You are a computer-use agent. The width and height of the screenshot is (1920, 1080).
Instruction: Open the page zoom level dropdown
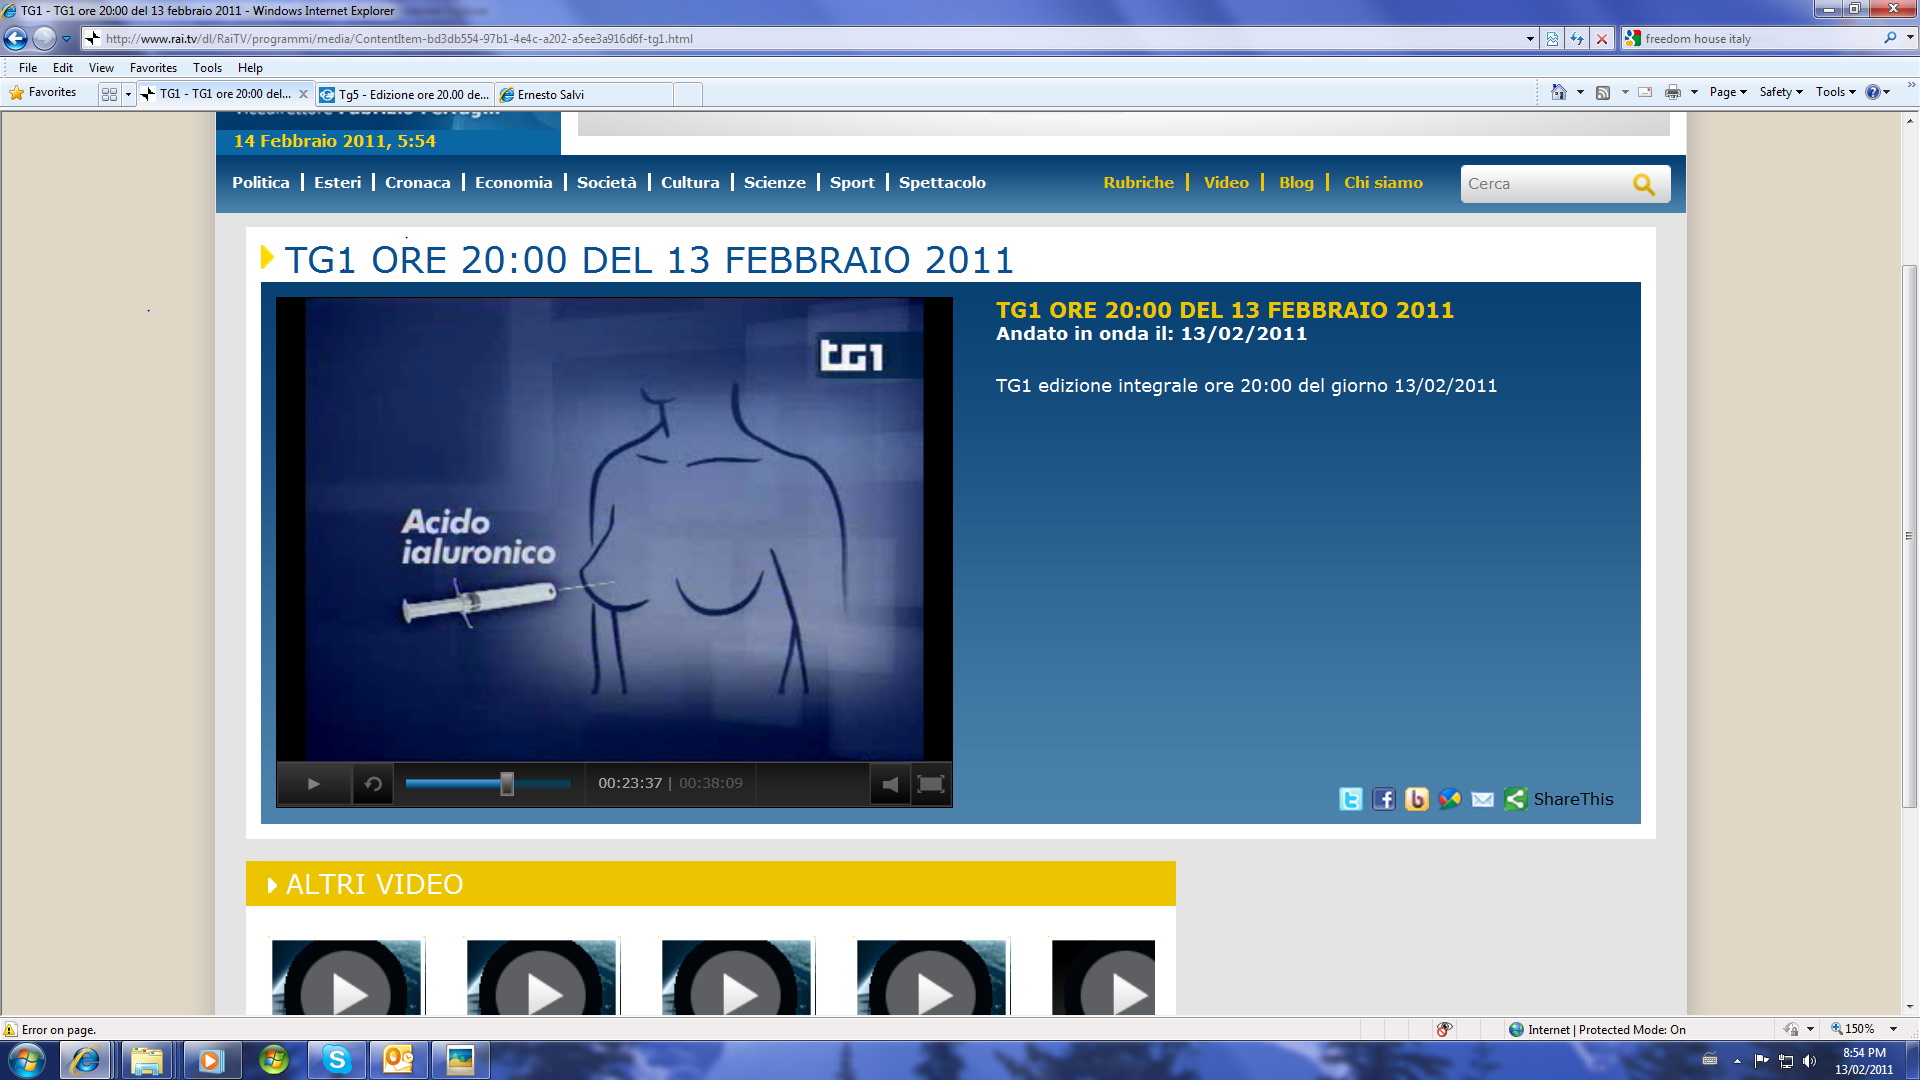click(1893, 1029)
